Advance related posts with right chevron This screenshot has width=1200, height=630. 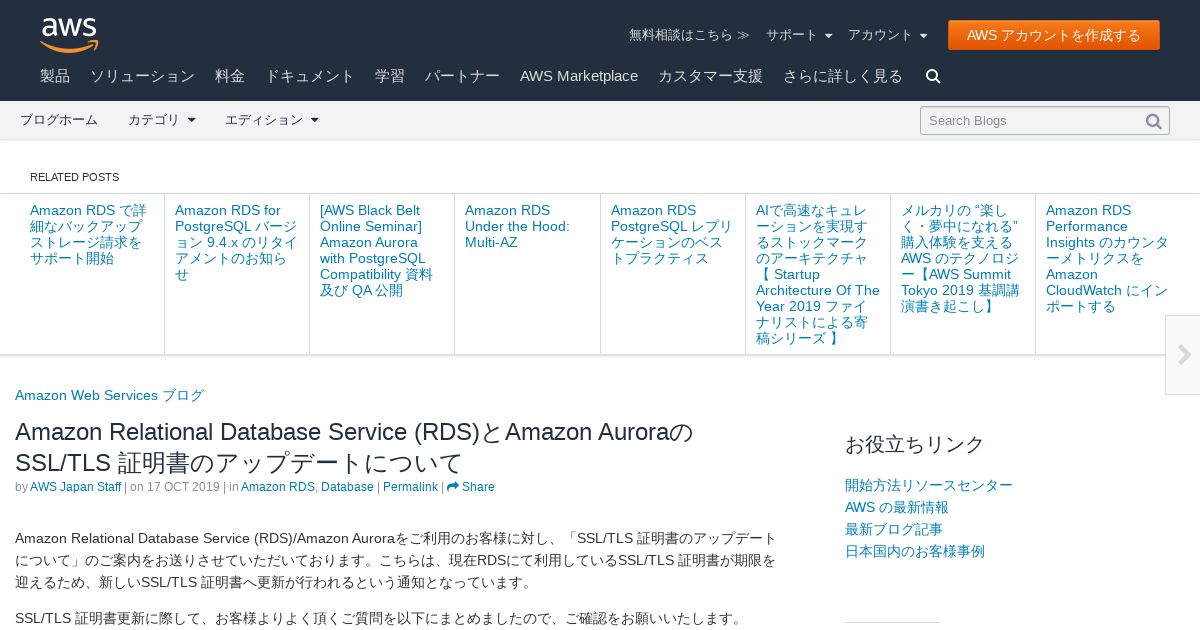(x=1184, y=355)
